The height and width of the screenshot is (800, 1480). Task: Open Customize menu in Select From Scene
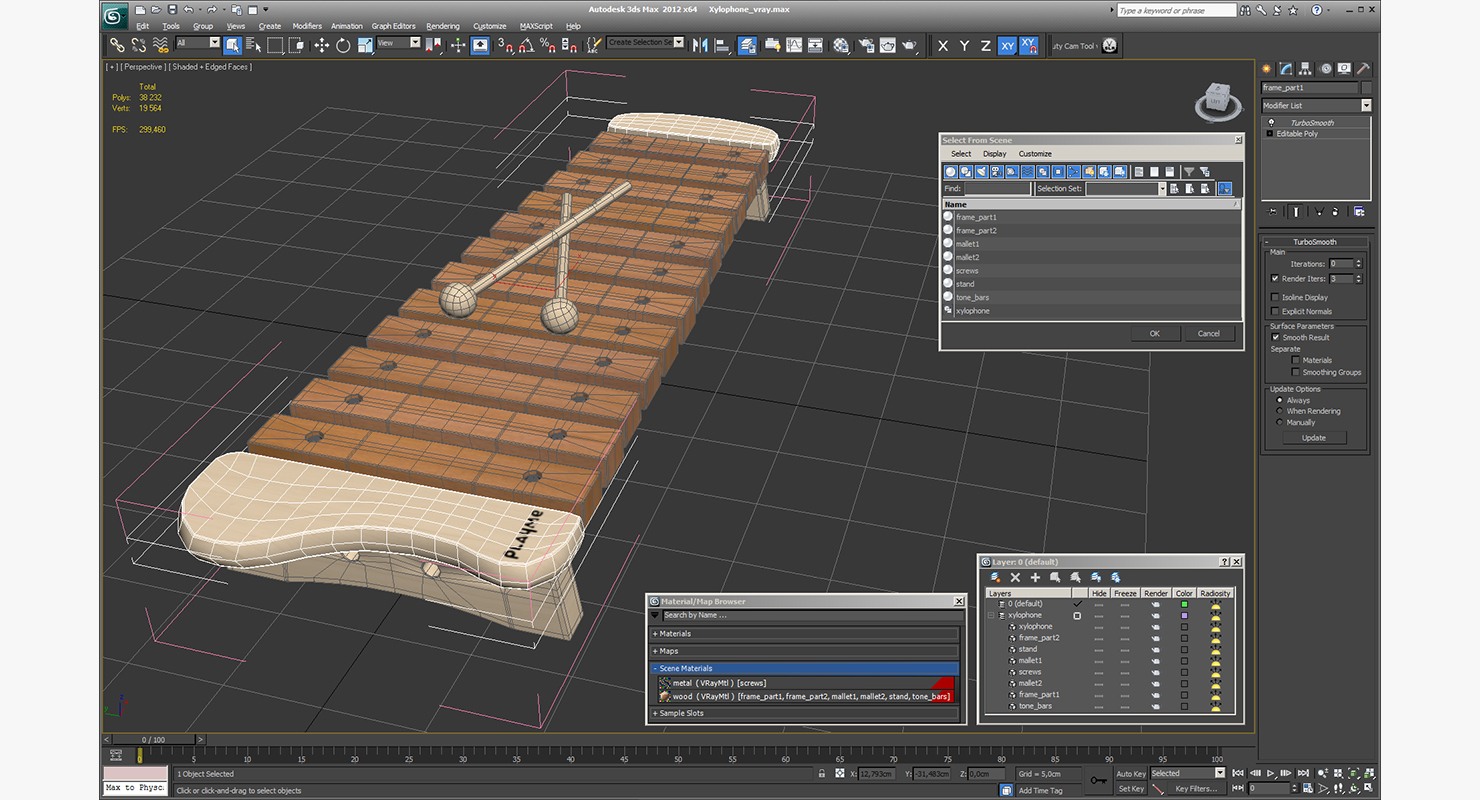[x=1035, y=154]
